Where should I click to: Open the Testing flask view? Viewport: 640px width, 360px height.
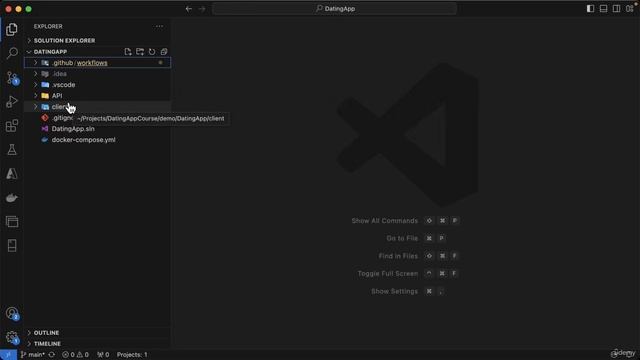pyautogui.click(x=12, y=150)
